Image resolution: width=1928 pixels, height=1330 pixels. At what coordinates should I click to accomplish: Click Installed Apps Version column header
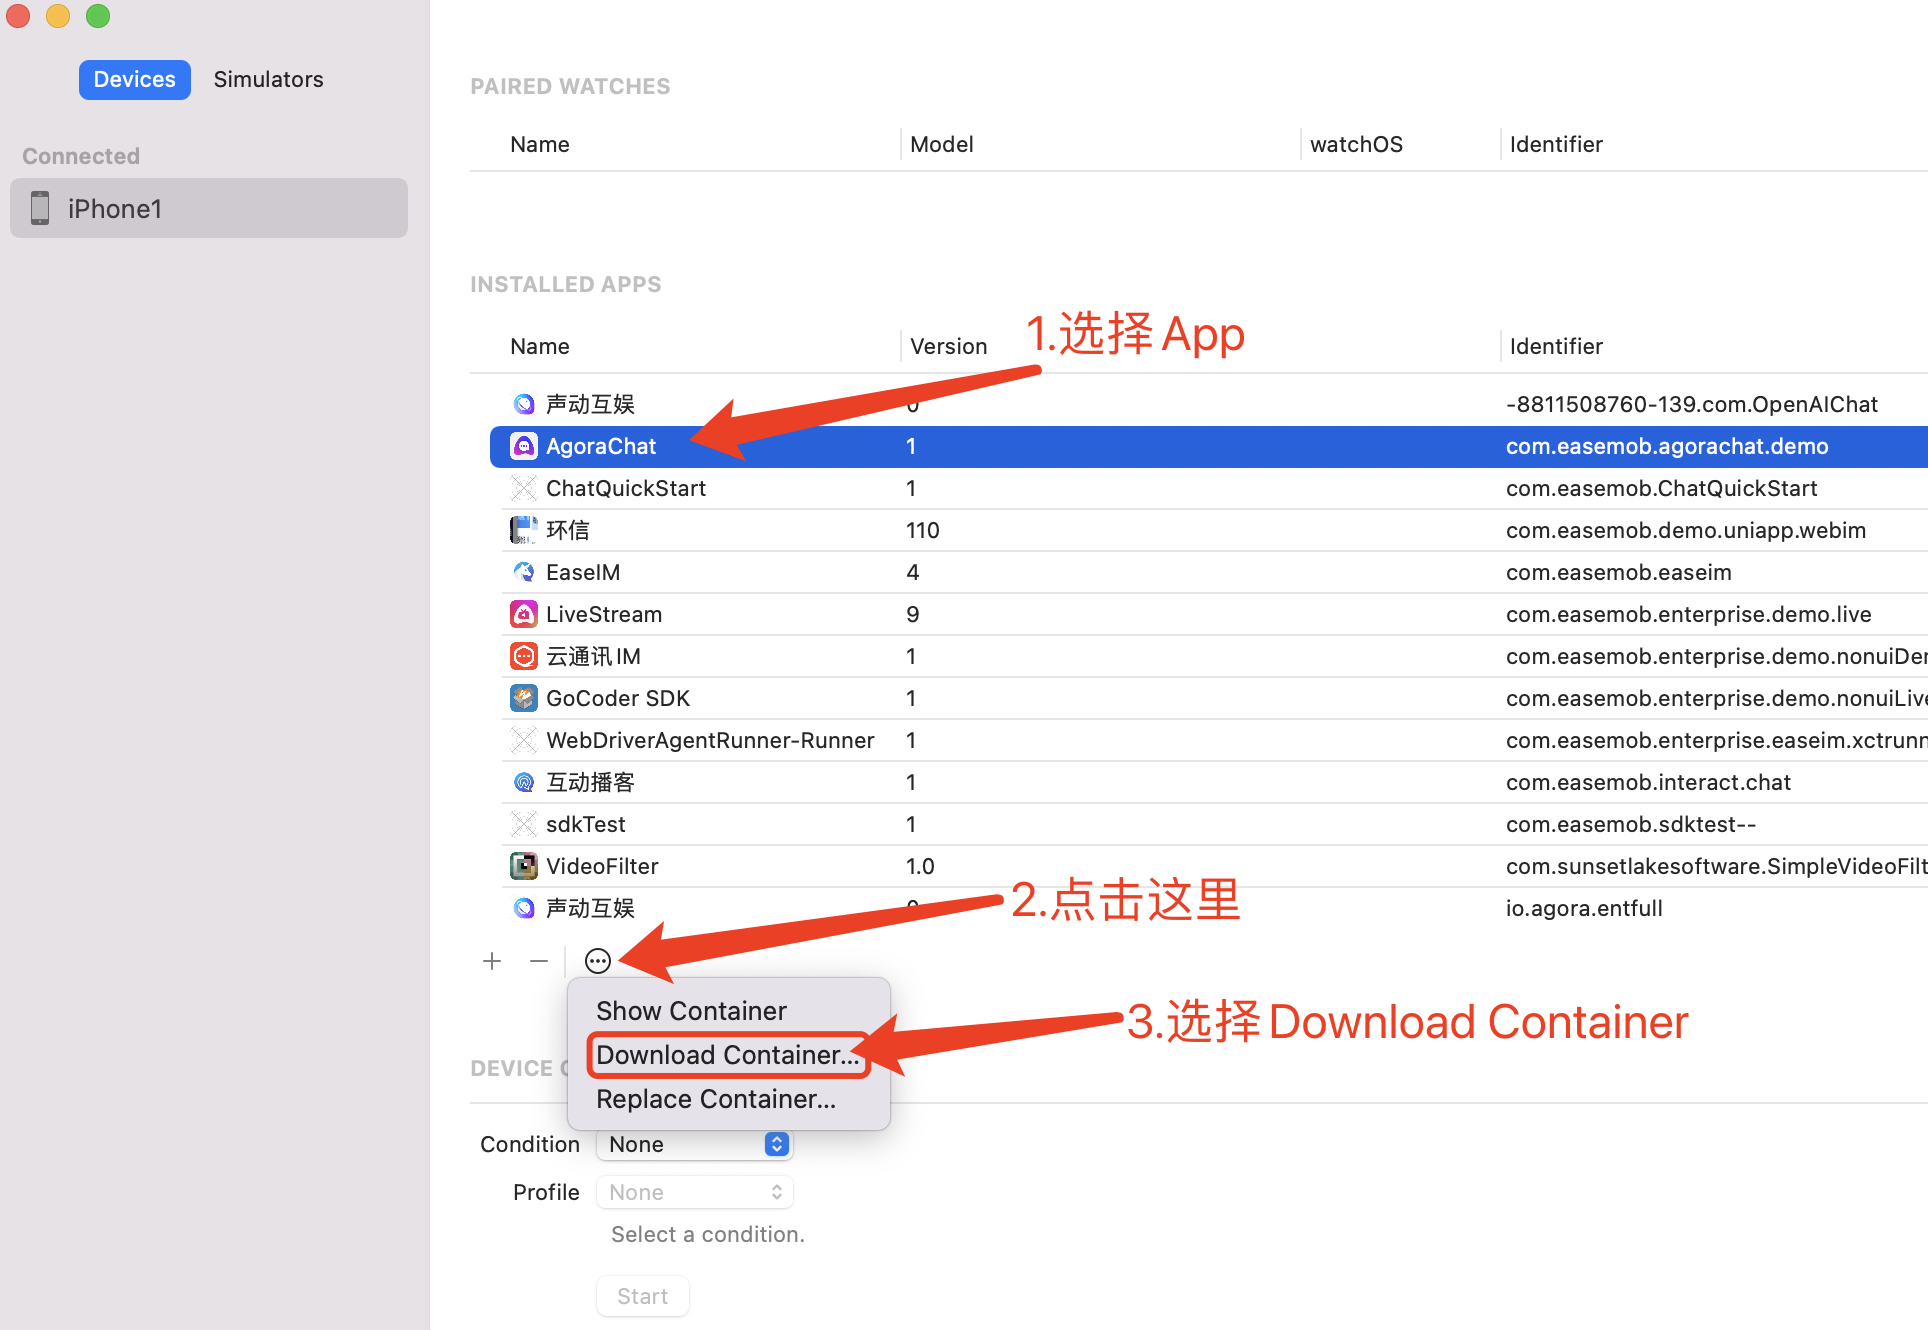click(x=948, y=346)
